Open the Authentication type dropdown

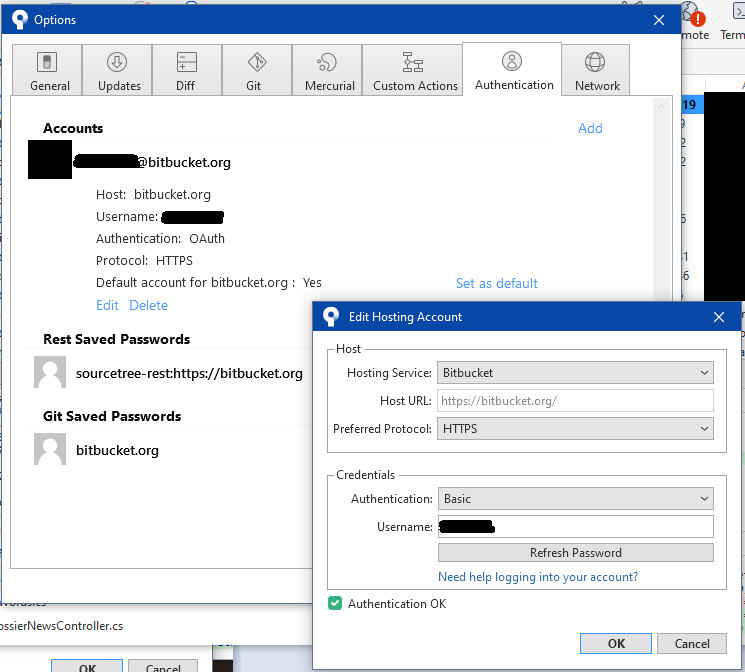(576, 499)
